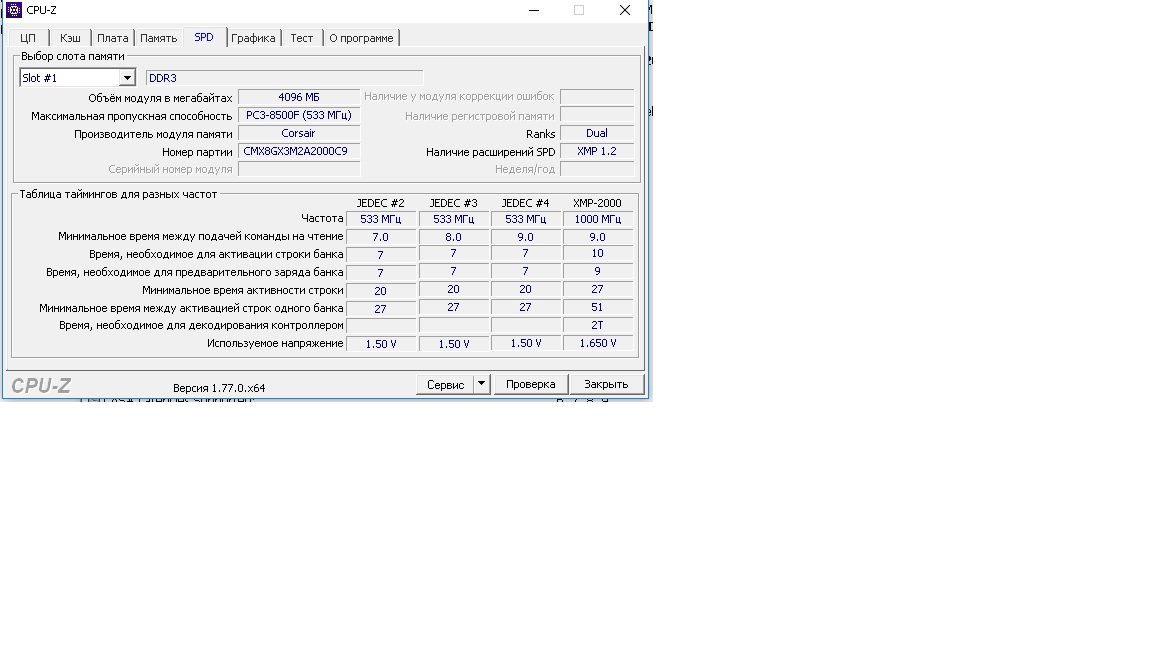
Task: Open the Плата tab
Action: [x=112, y=38]
